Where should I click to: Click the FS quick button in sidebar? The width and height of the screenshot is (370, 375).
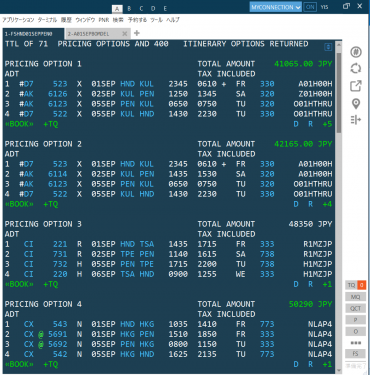pyautogui.click(x=356, y=354)
